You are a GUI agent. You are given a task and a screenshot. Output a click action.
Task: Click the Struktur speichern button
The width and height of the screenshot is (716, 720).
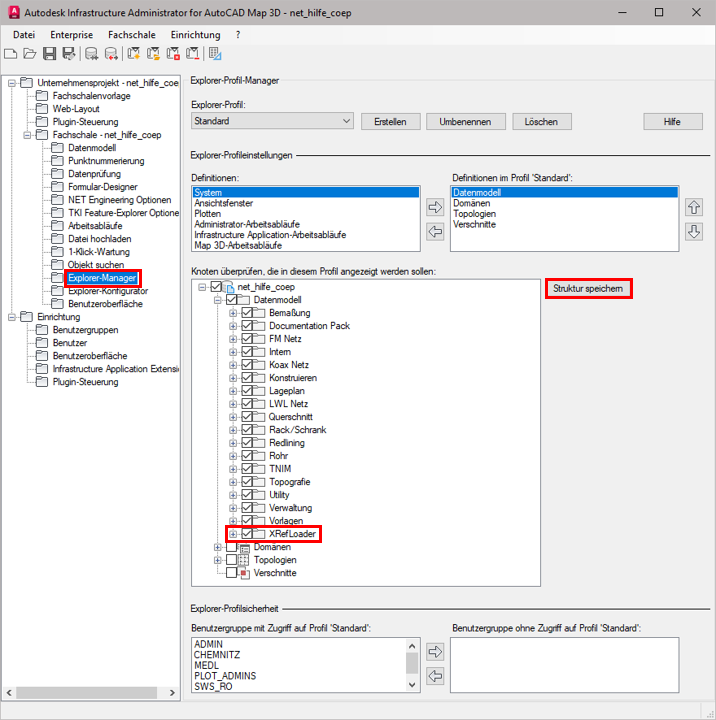(x=588, y=288)
